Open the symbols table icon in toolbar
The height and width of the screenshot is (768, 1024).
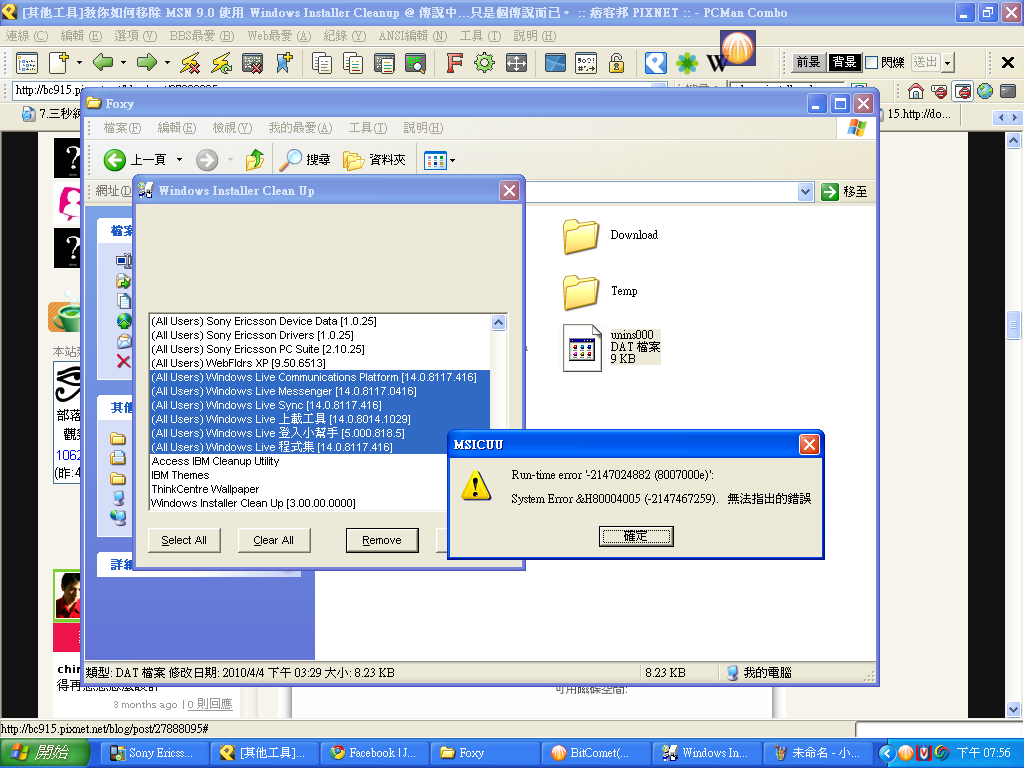coord(586,63)
